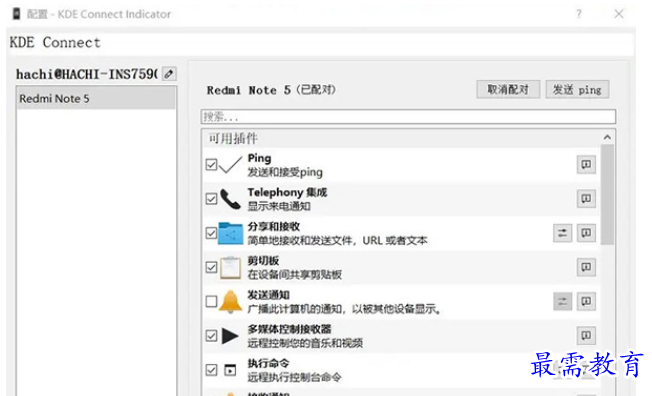
Task: Click the Ping plugin title
Action: click(259, 158)
